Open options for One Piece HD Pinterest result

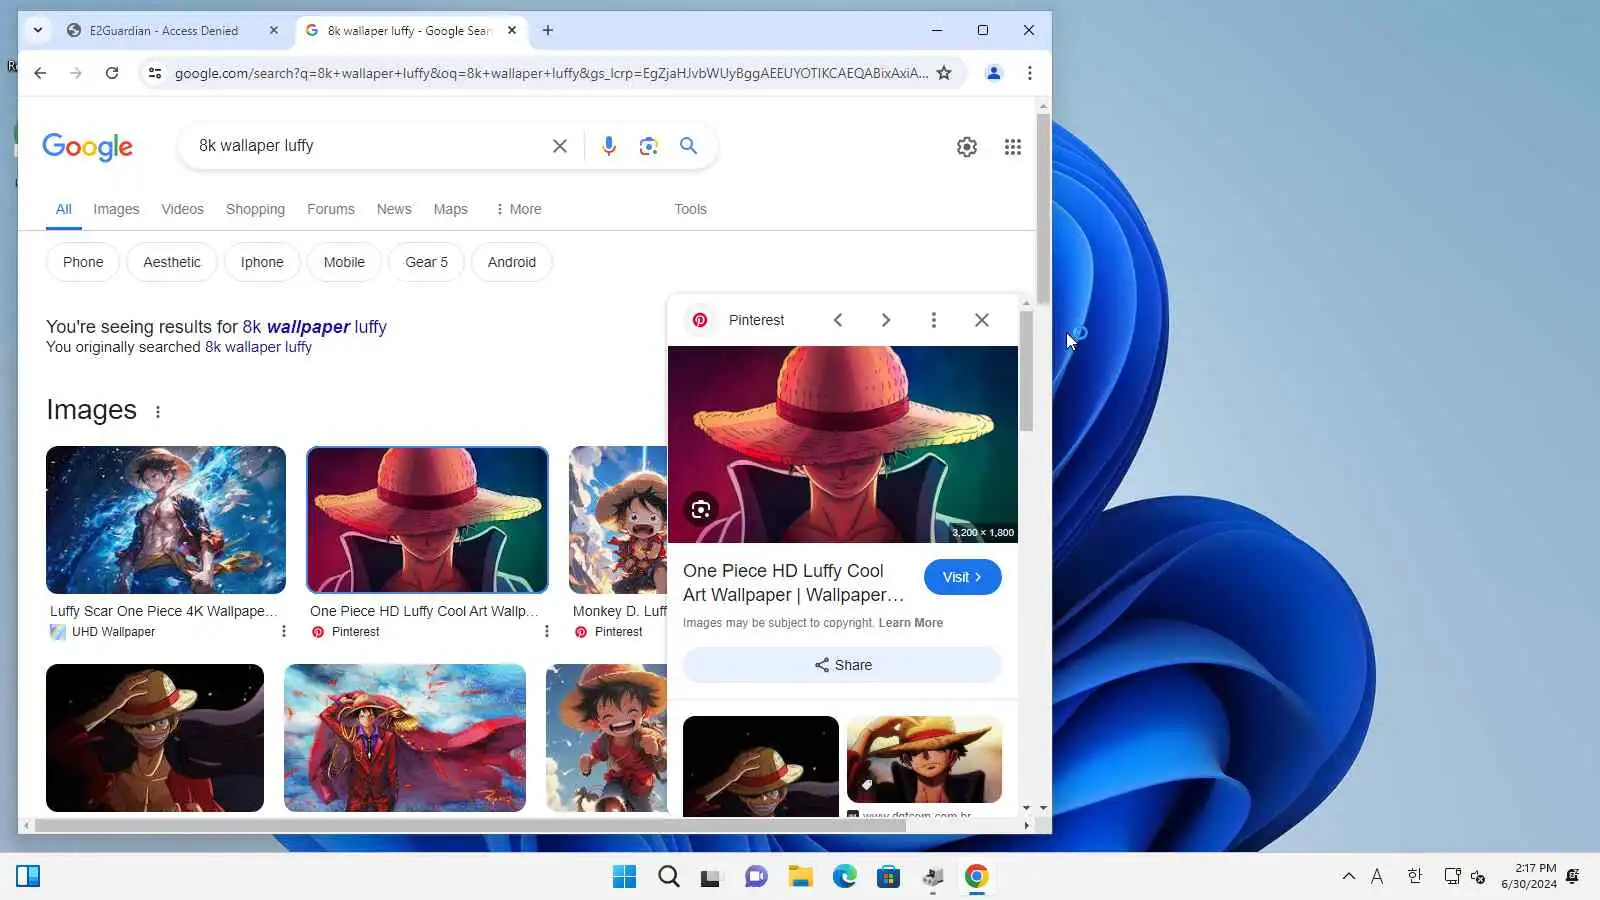(547, 631)
